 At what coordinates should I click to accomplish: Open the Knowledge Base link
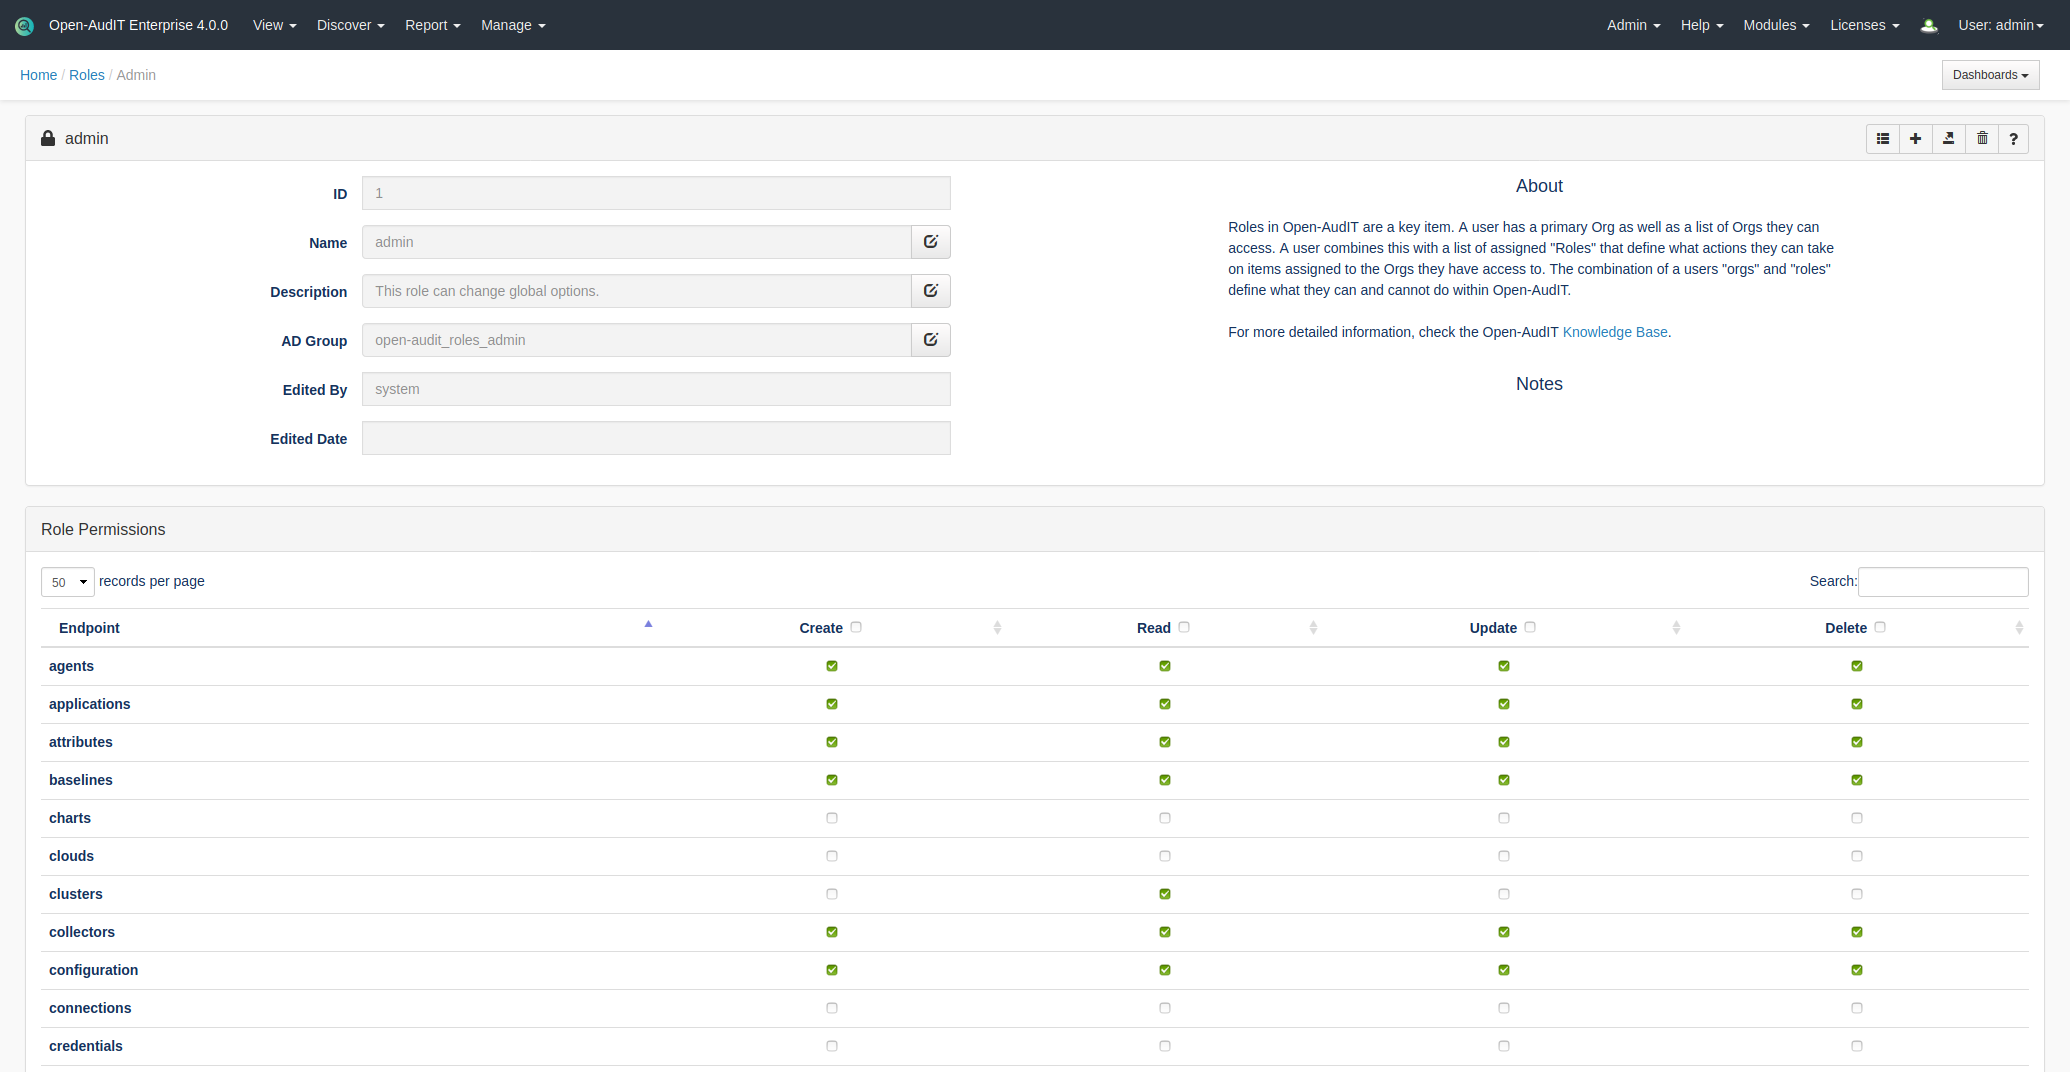[x=1614, y=332]
